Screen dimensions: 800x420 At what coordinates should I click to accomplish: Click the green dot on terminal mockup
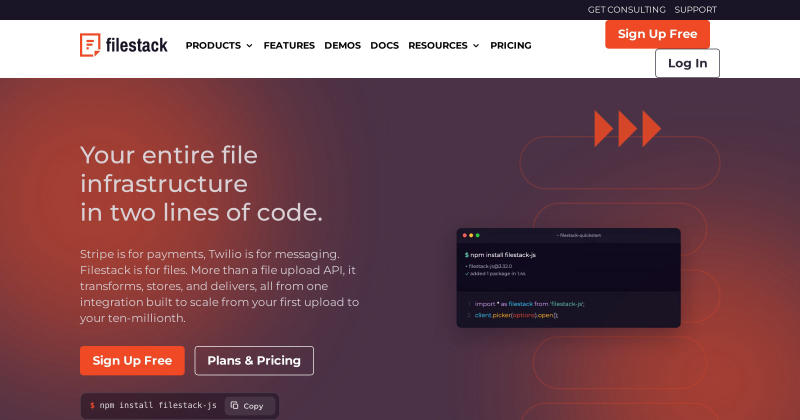point(478,235)
